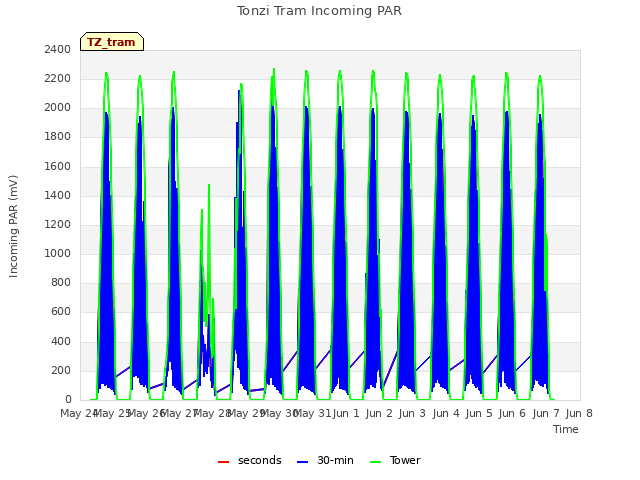Click the May 31 x-axis date label
This screenshot has height=480, width=640.
point(312,413)
